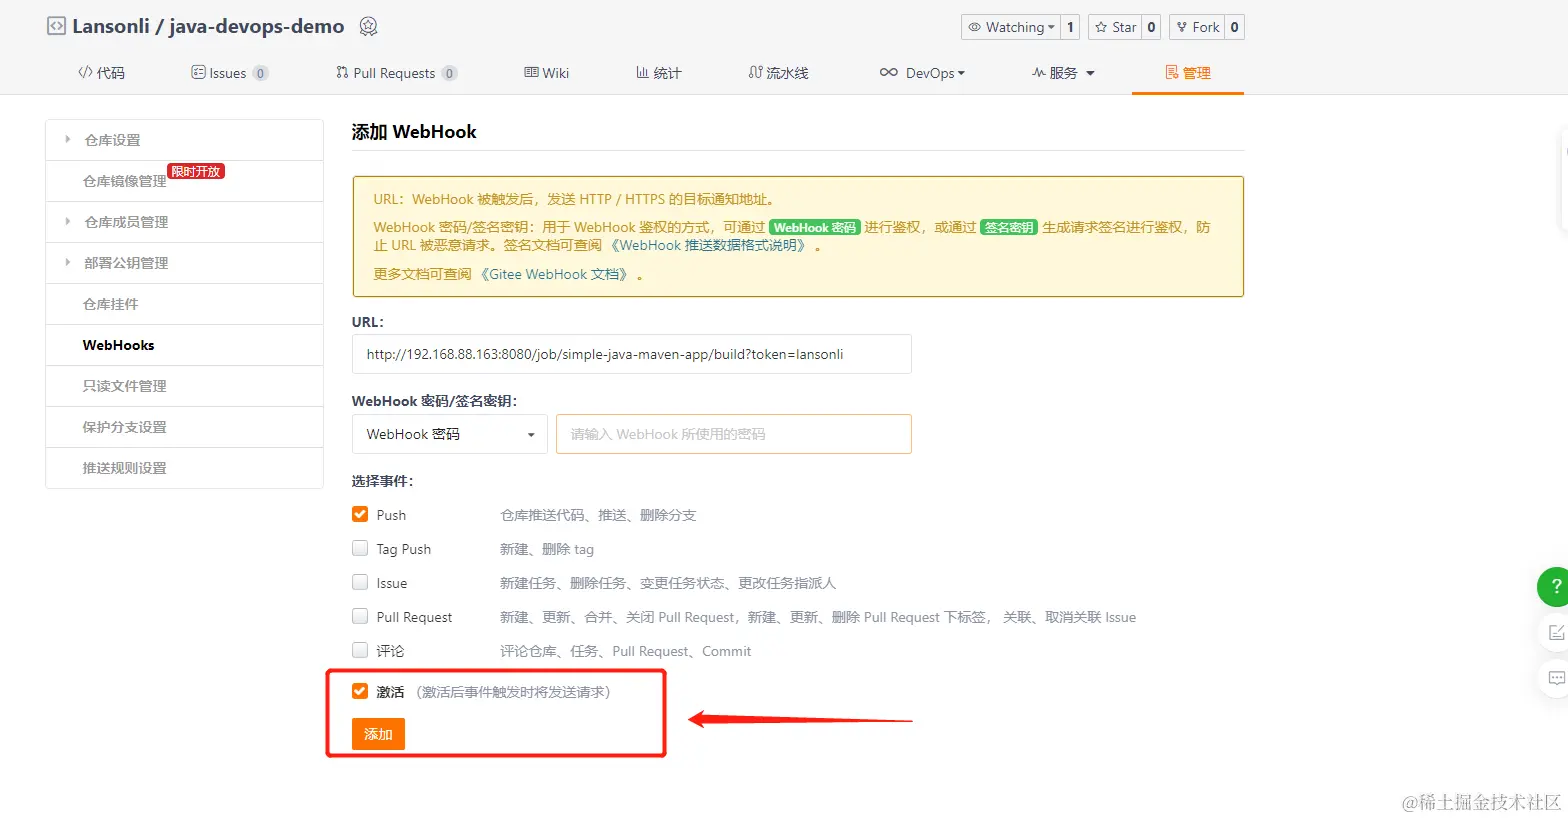Click the WebHook password input field

pos(734,434)
